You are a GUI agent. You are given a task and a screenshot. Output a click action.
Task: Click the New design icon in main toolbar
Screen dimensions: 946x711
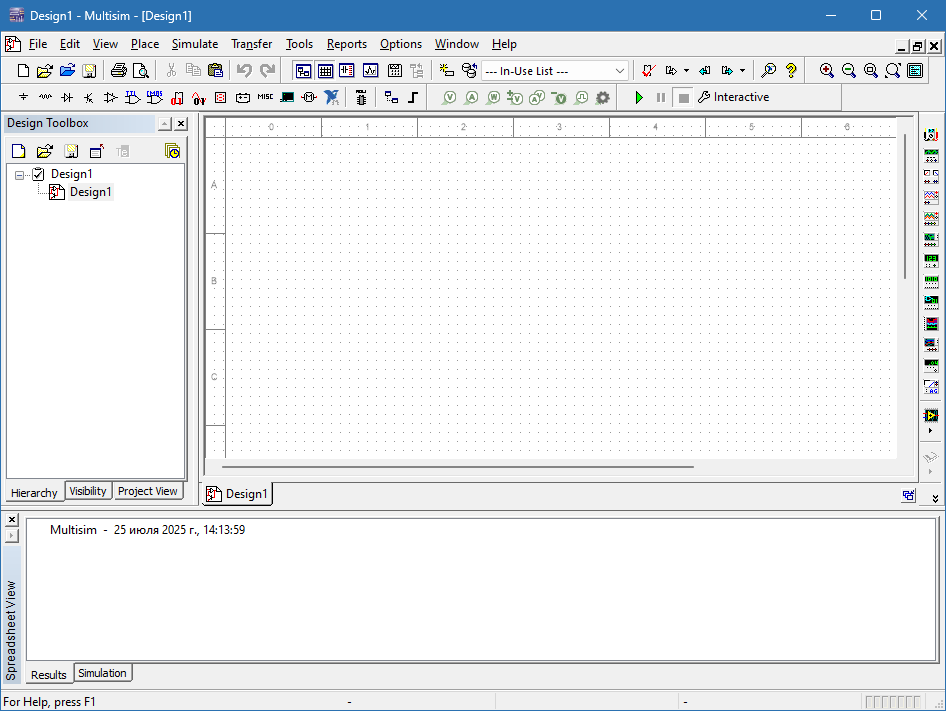click(x=23, y=71)
